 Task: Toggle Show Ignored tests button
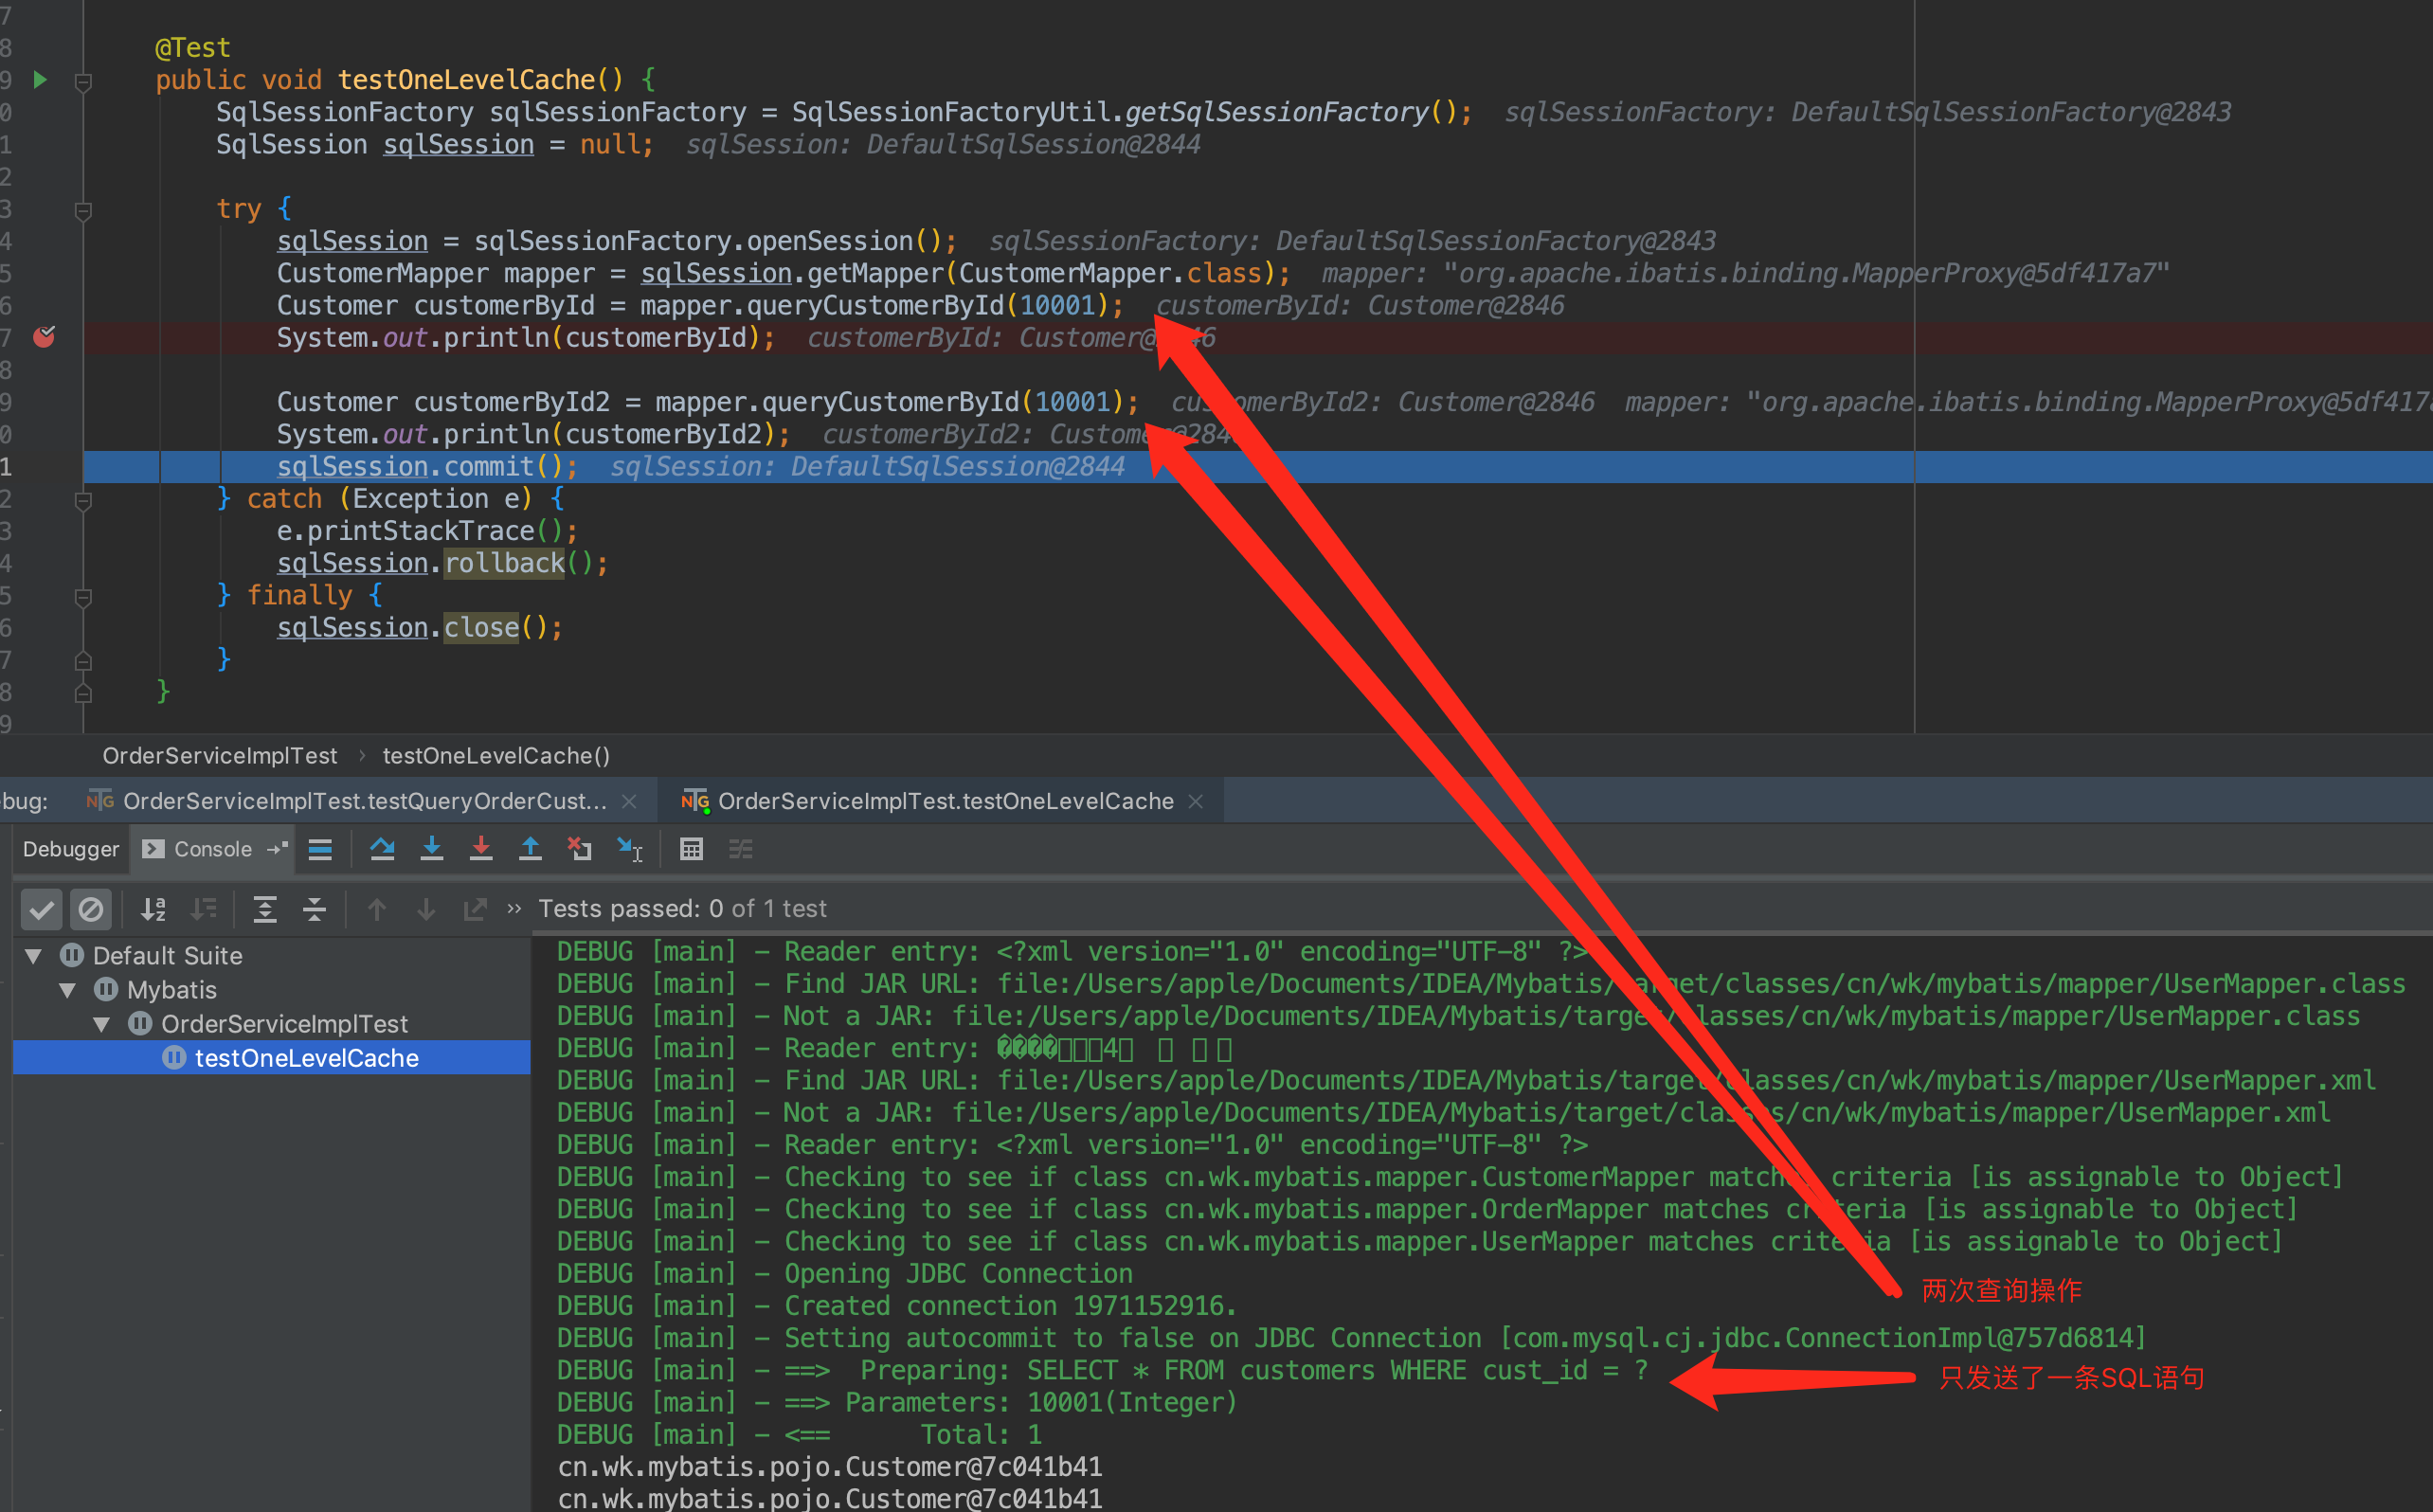click(91, 909)
